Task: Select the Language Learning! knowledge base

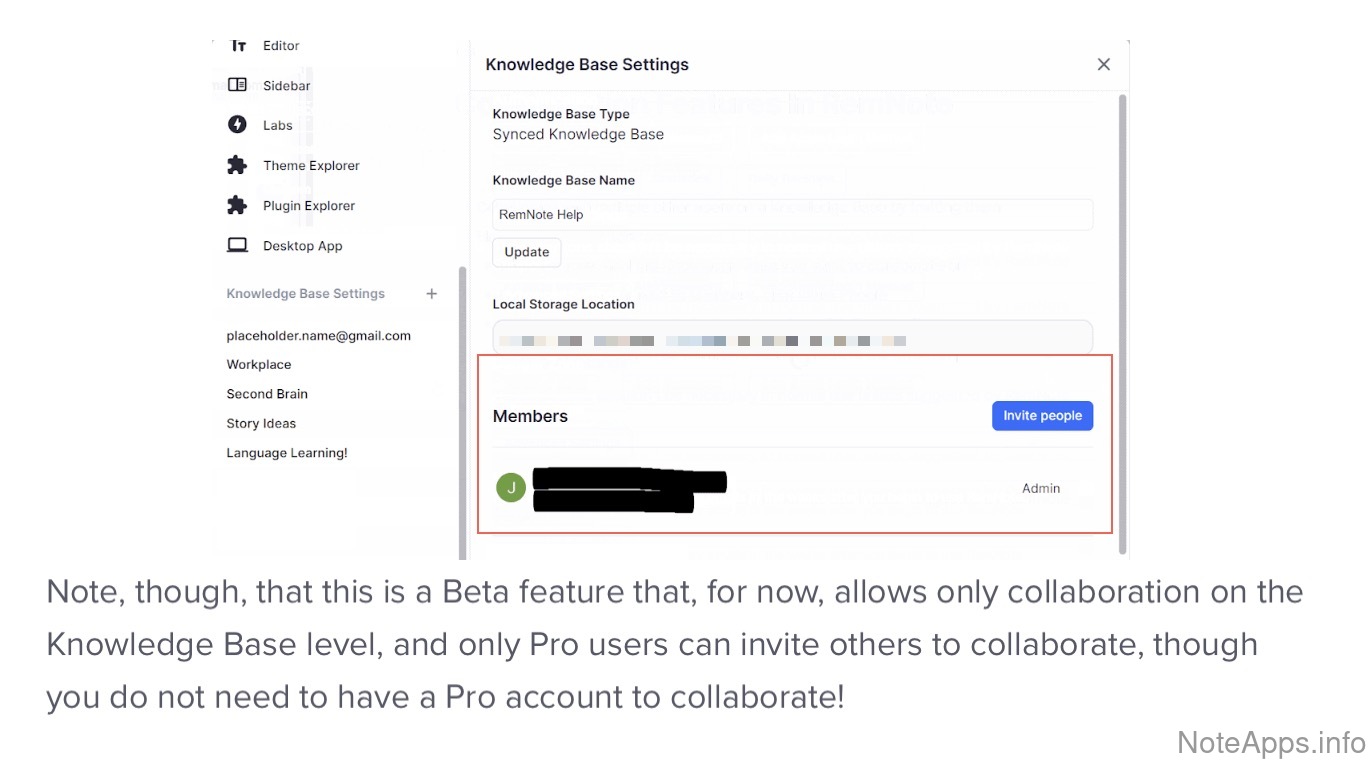Action: pos(287,453)
